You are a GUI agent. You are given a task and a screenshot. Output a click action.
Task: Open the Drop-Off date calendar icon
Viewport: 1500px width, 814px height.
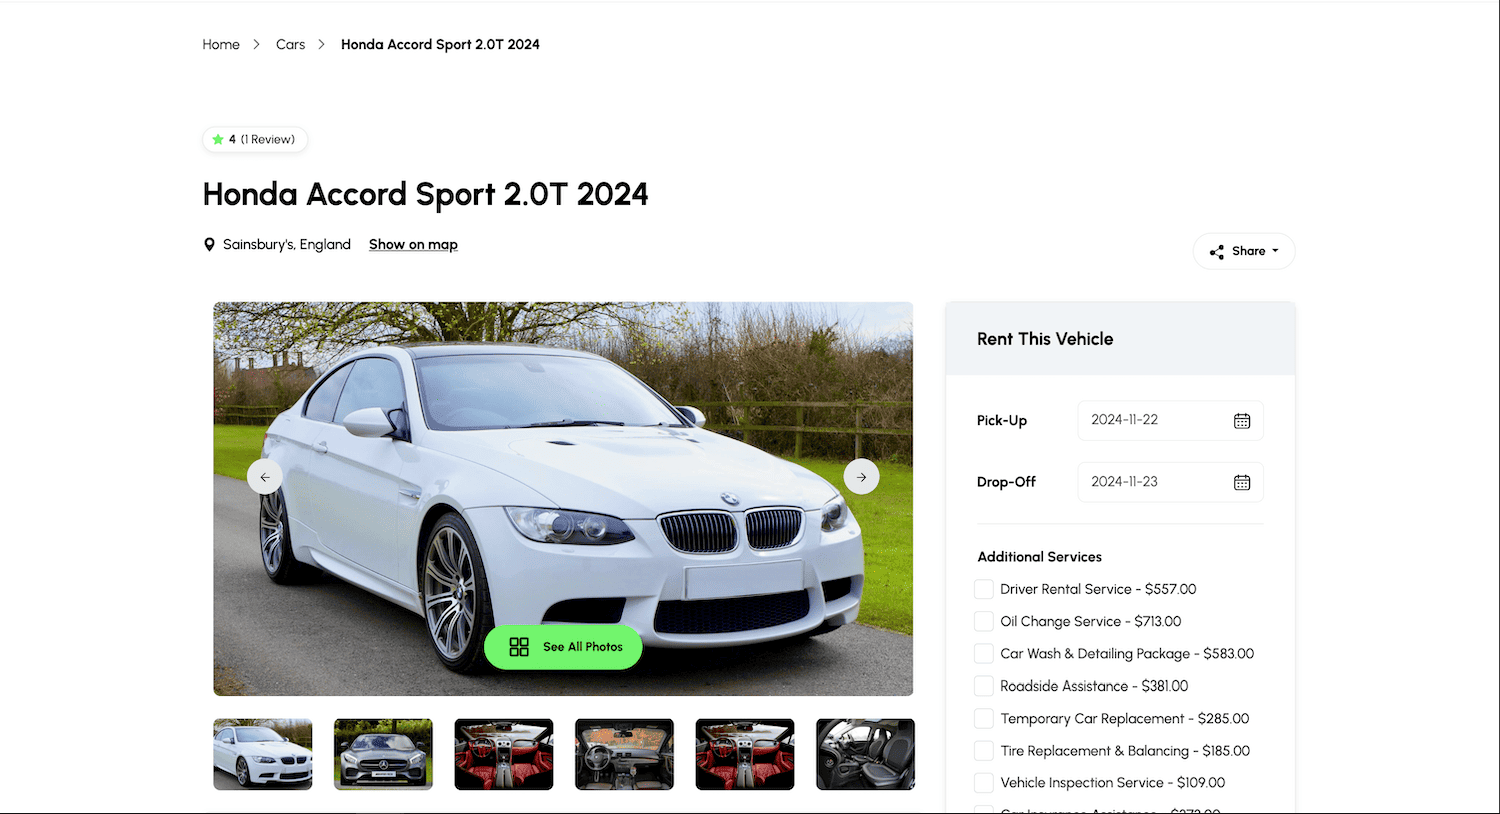[1241, 482]
